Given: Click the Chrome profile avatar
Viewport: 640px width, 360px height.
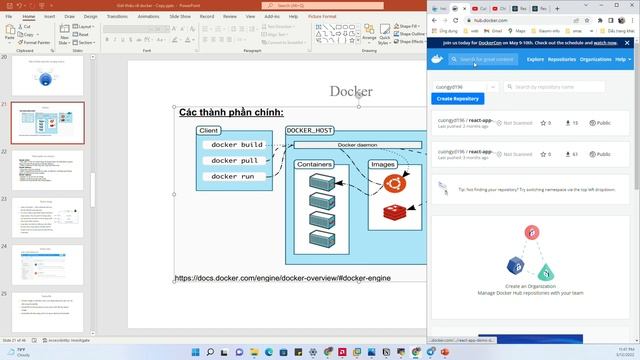Looking at the screenshot, I should click(621, 20).
